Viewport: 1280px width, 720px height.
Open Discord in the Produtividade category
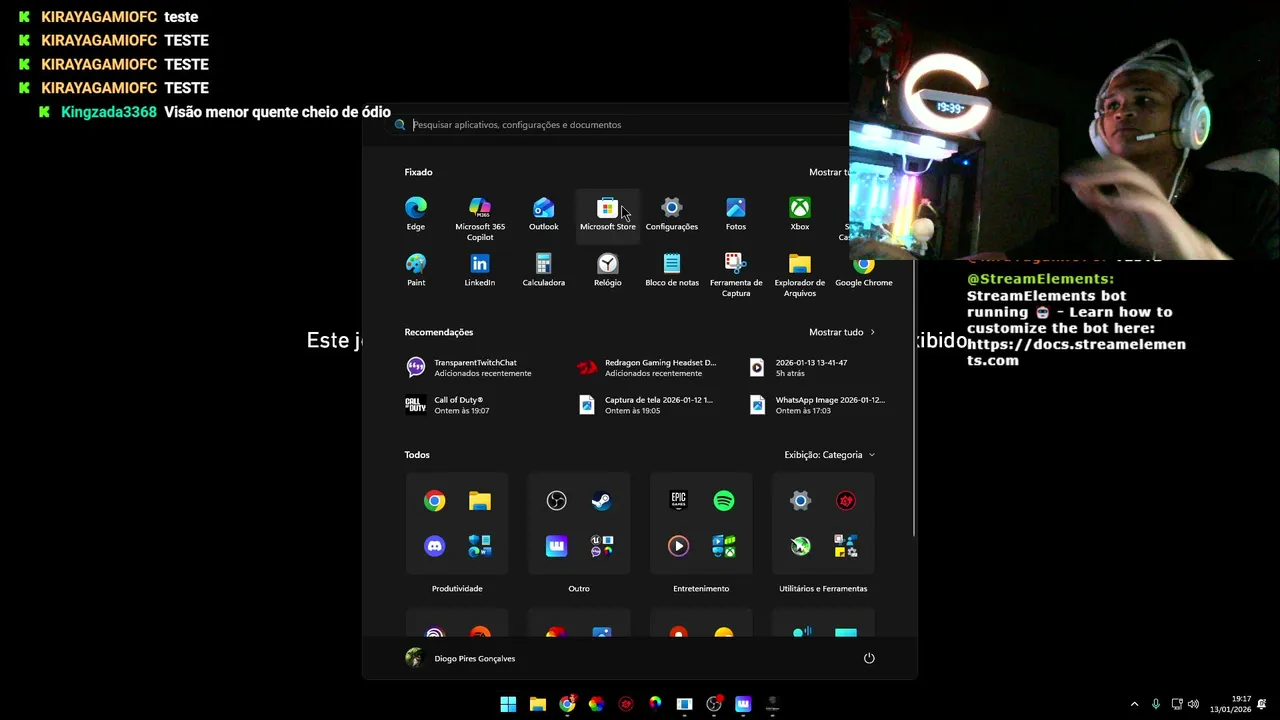click(434, 546)
